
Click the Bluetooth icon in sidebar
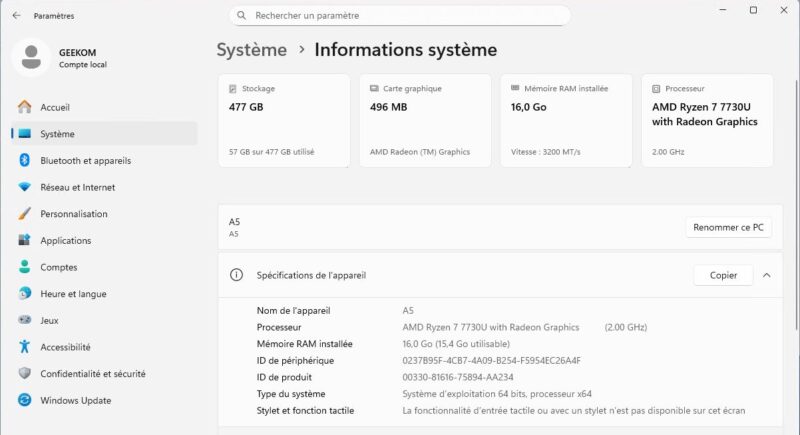point(24,160)
